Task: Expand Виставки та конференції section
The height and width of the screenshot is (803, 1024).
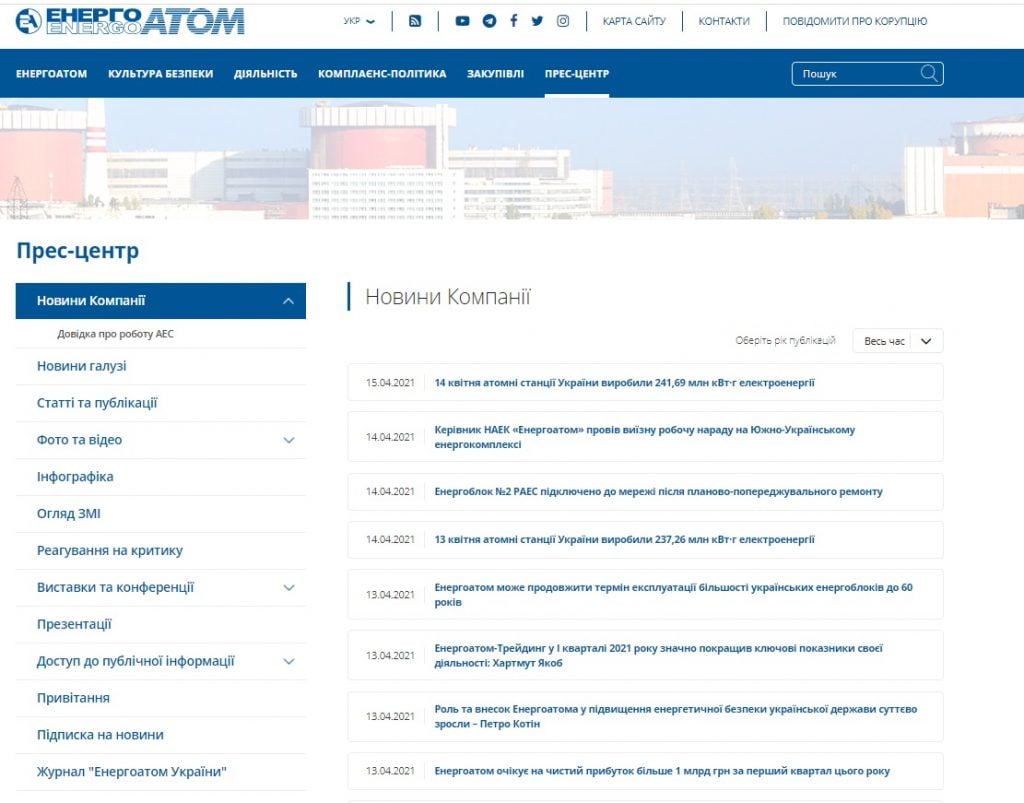Action: (x=289, y=588)
